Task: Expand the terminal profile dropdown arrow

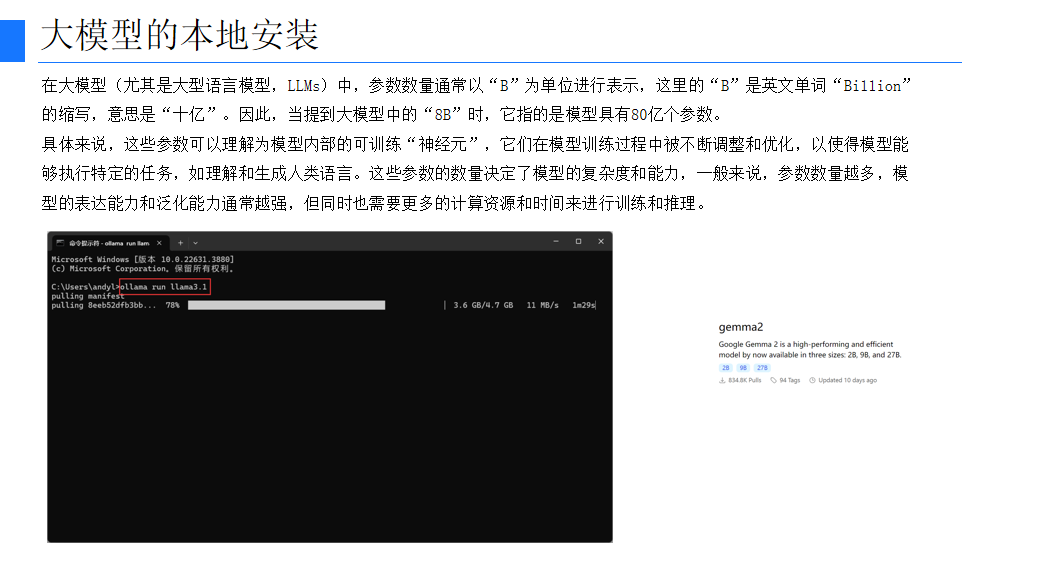Action: [x=195, y=243]
